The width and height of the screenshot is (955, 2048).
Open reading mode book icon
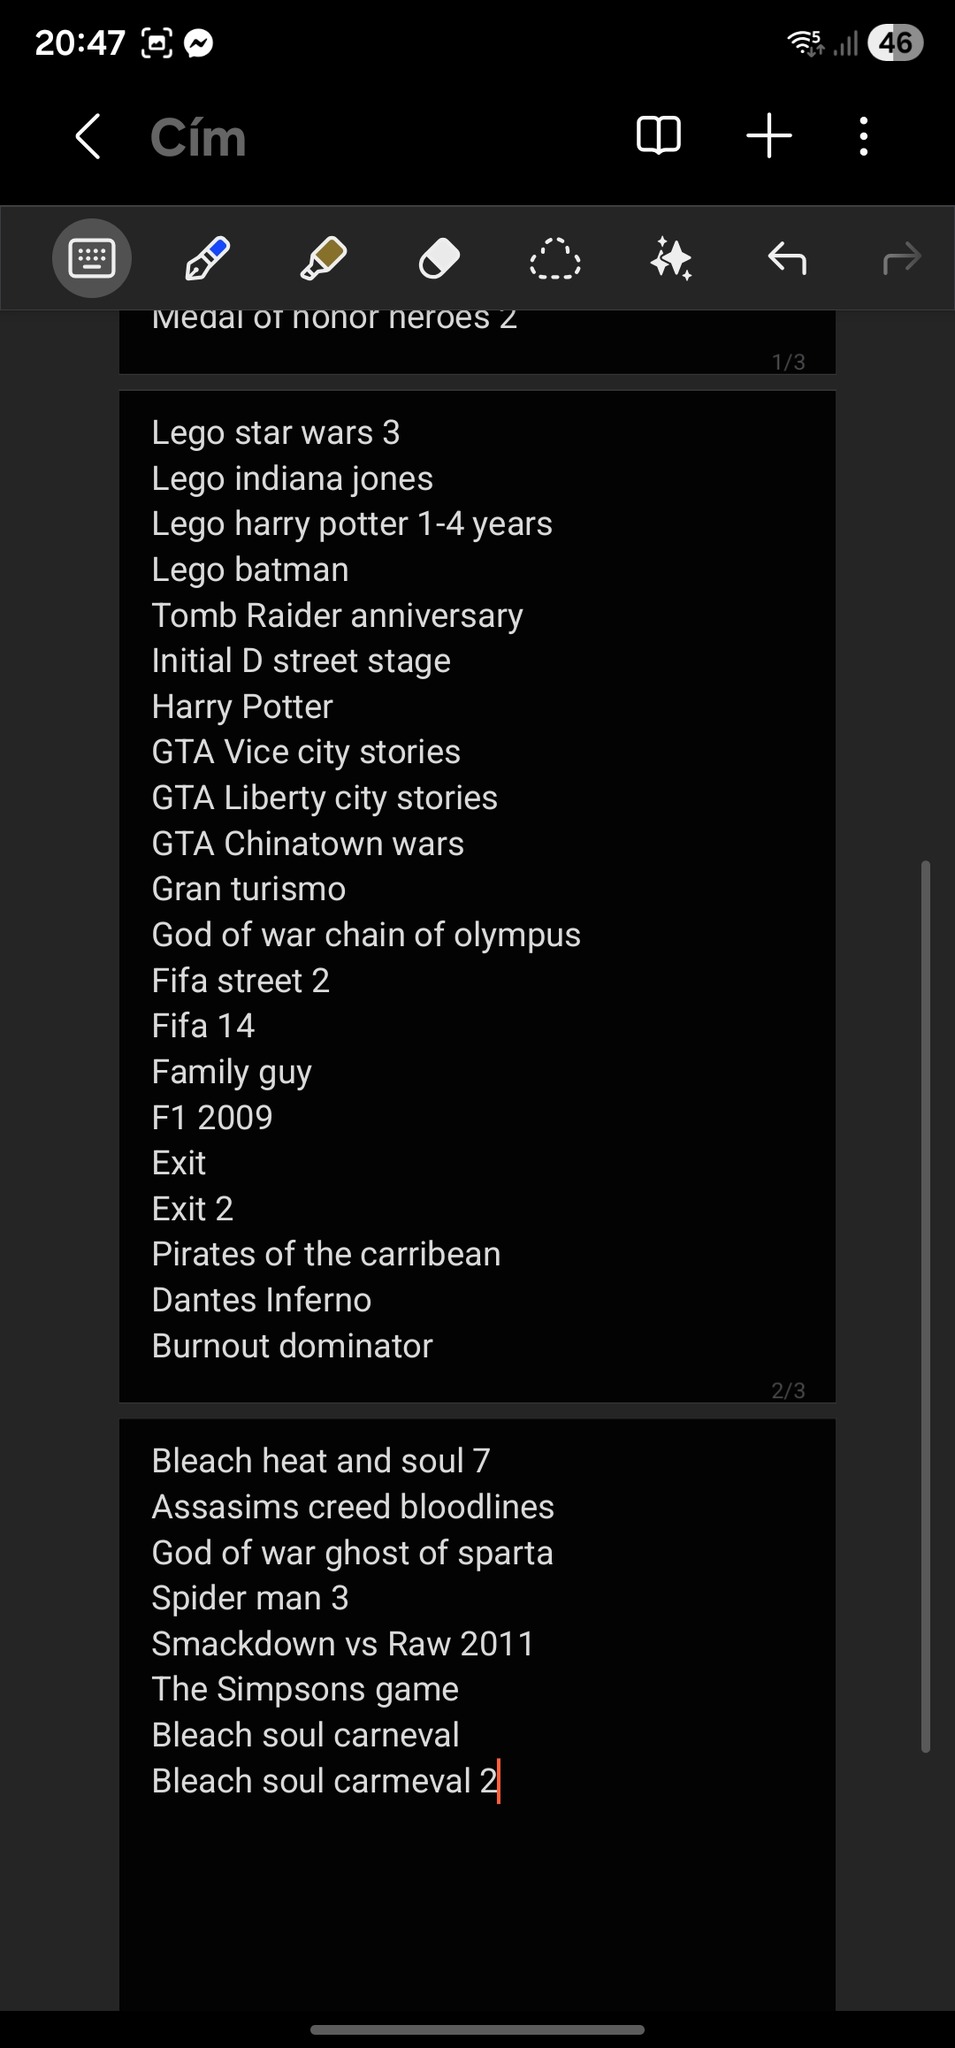(658, 136)
